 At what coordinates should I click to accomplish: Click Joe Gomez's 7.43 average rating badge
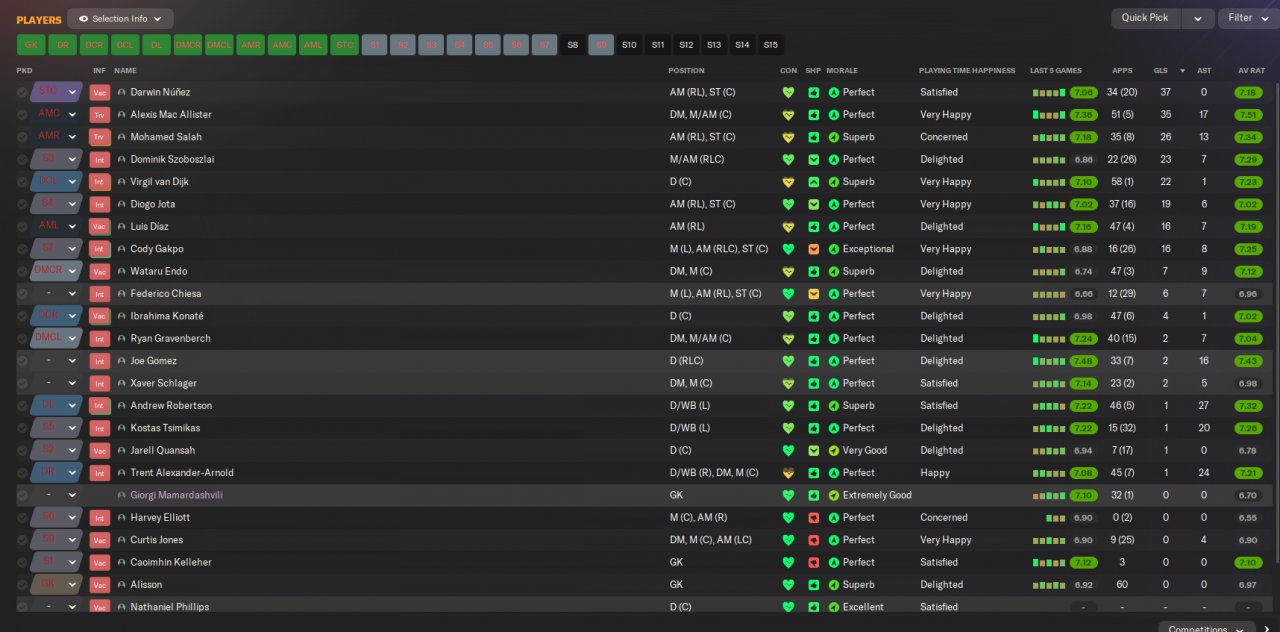[x=1248, y=361]
